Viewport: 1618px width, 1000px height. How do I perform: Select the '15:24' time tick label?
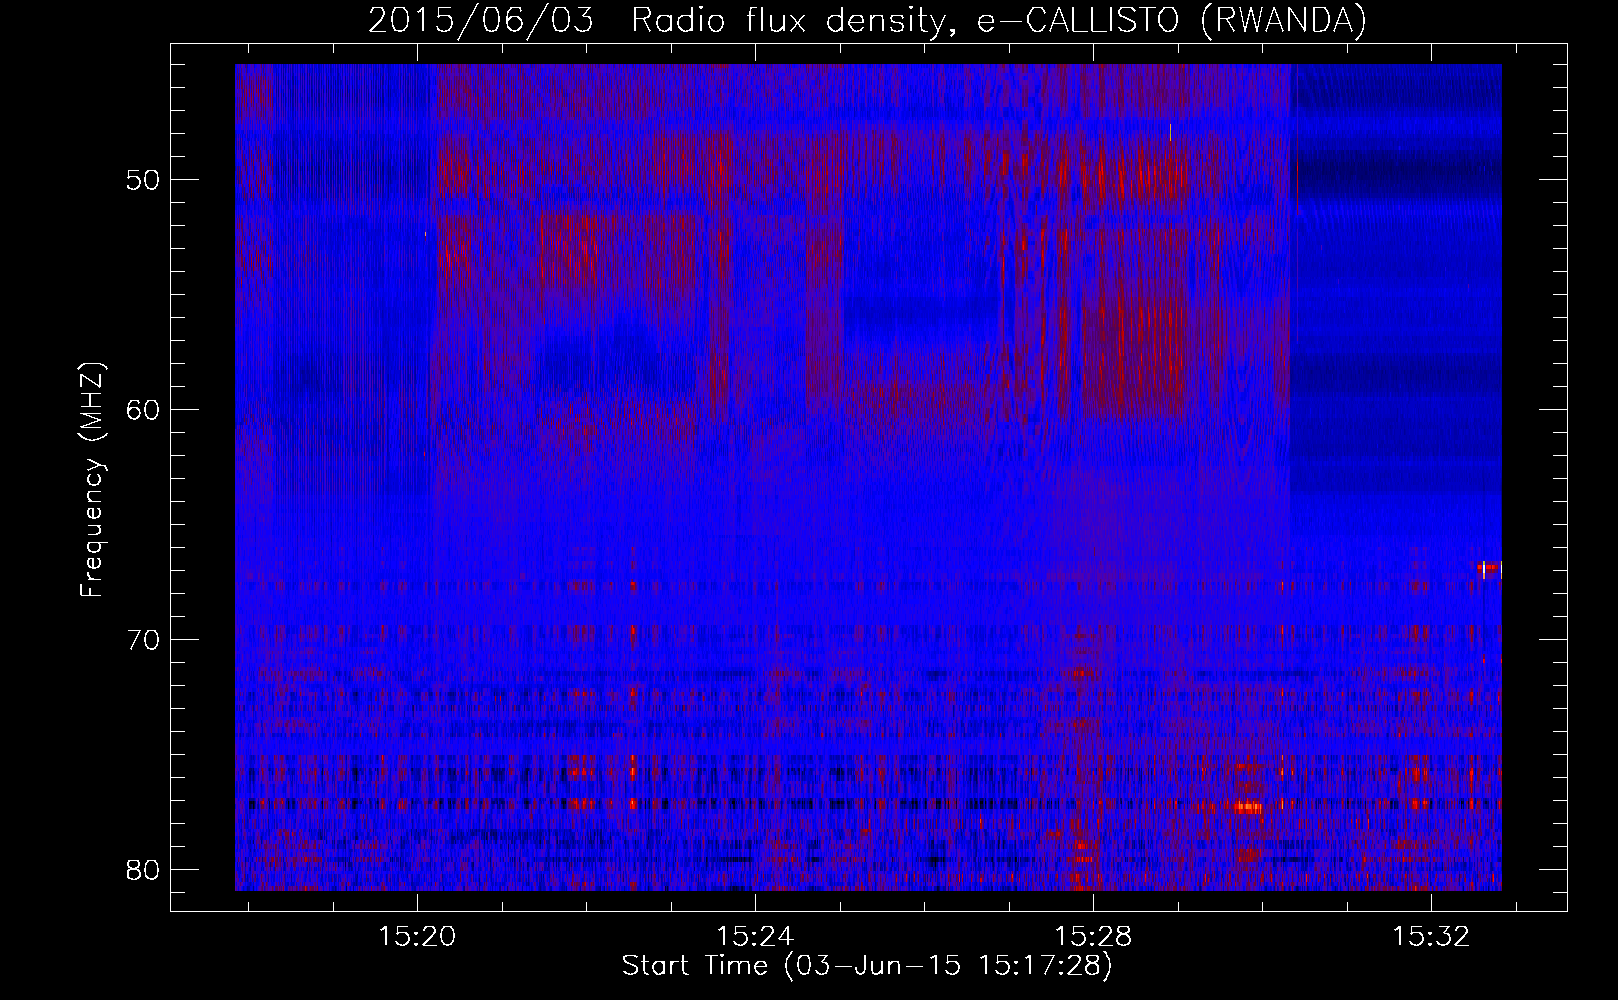(755, 937)
